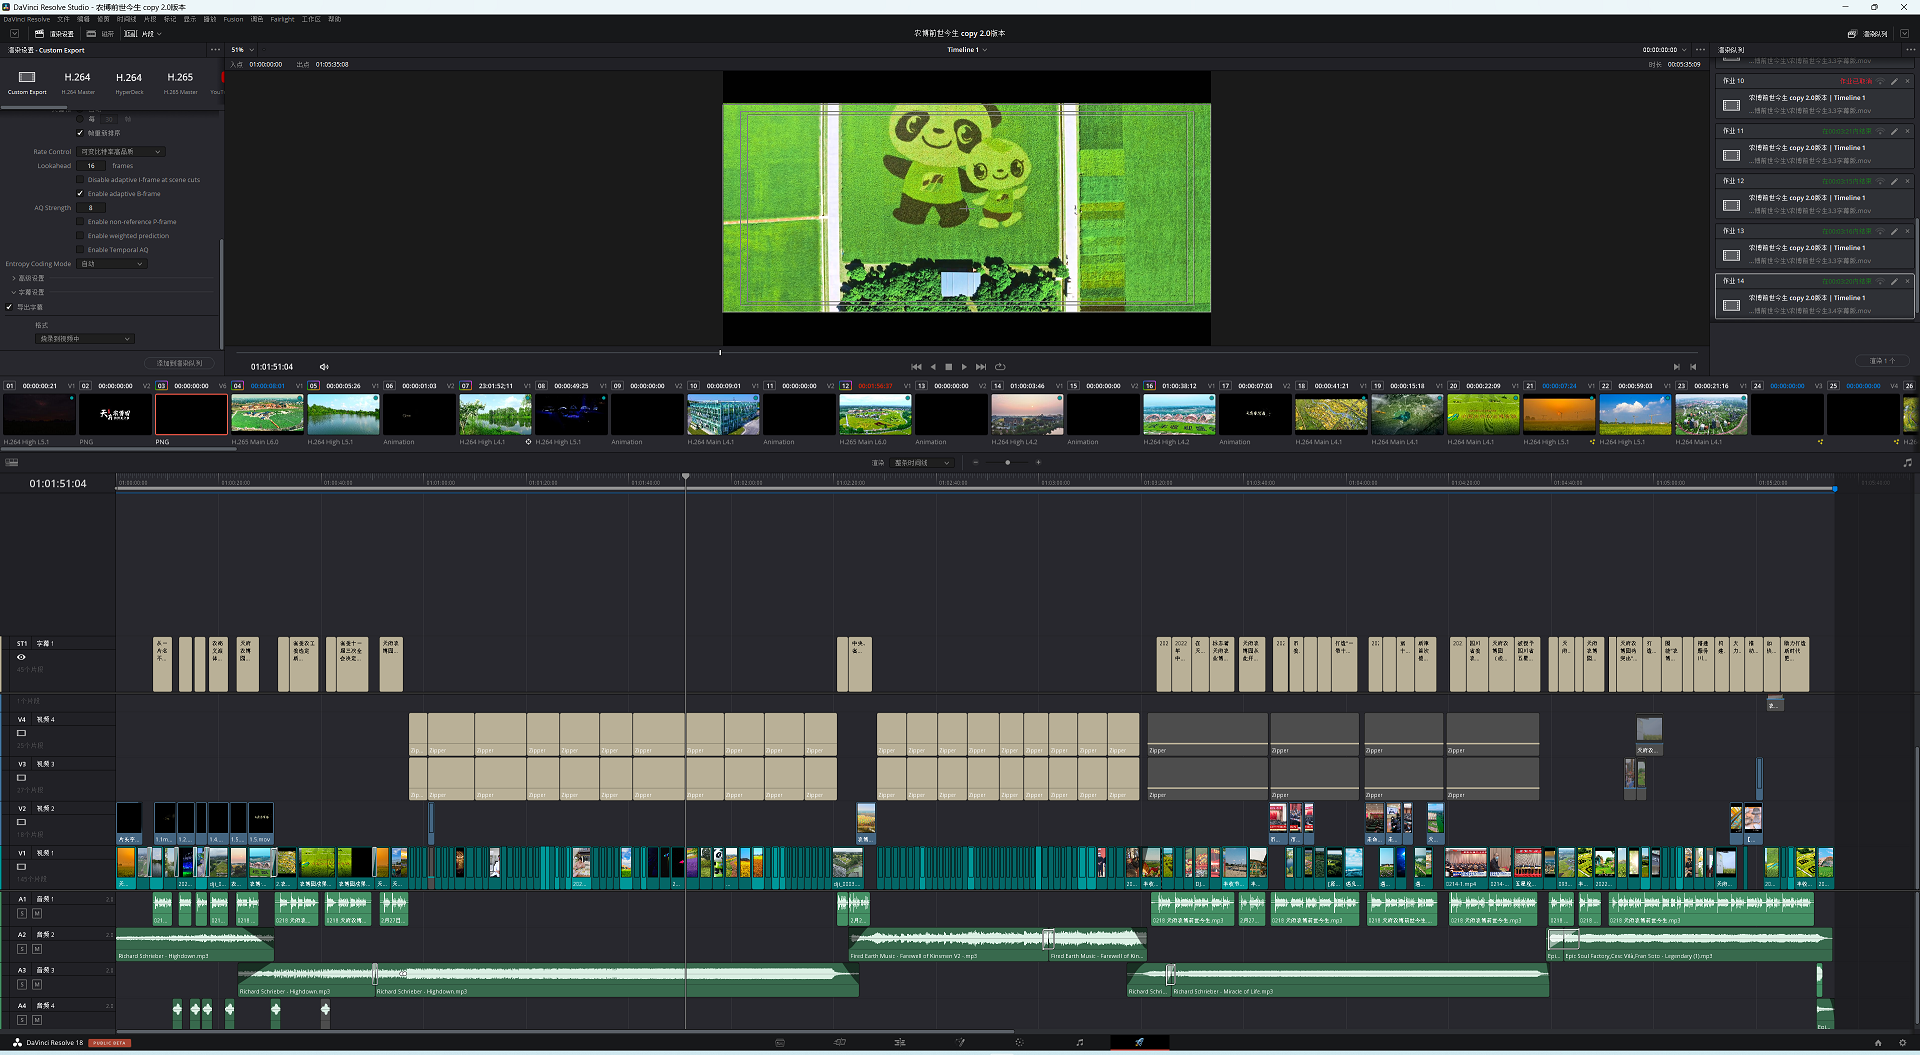The height and width of the screenshot is (1055, 1920).
Task: Click the timeline audio note icon
Action: point(1907,463)
